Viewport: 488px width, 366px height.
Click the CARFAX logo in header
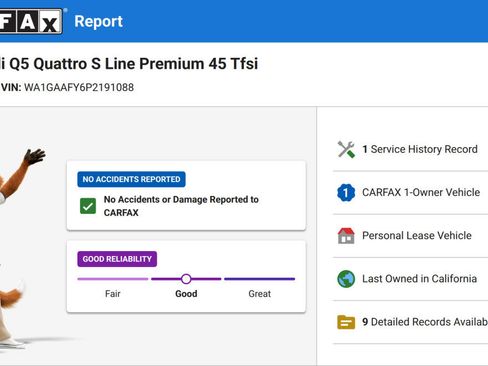[x=31, y=21]
